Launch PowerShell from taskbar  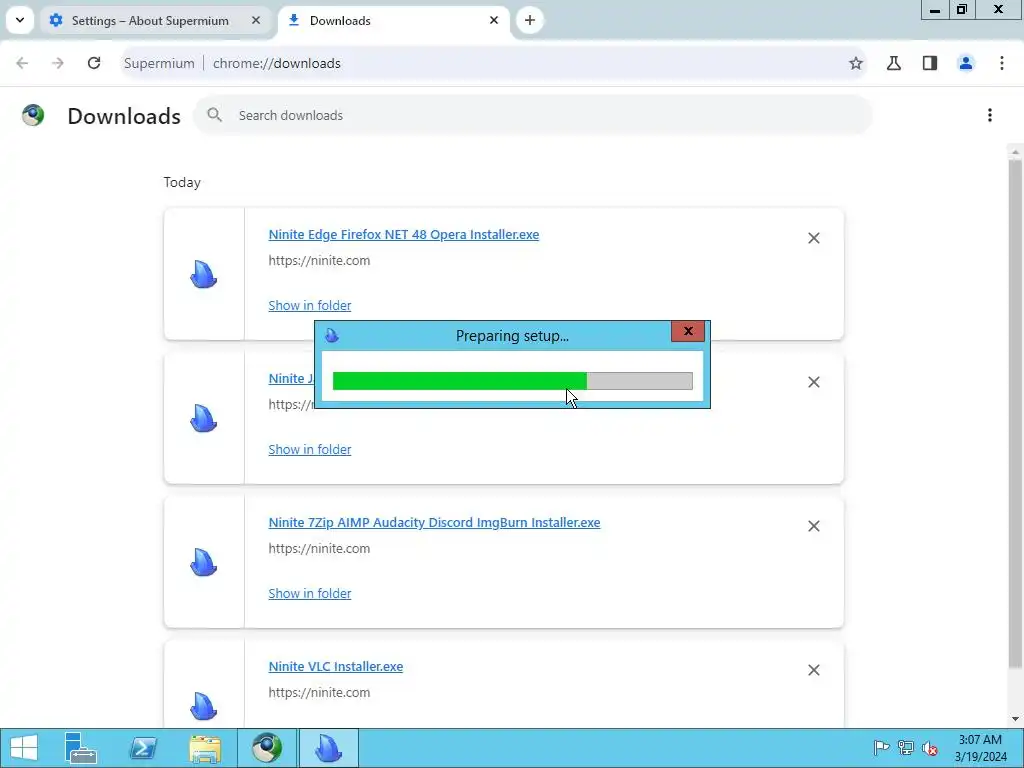point(143,748)
